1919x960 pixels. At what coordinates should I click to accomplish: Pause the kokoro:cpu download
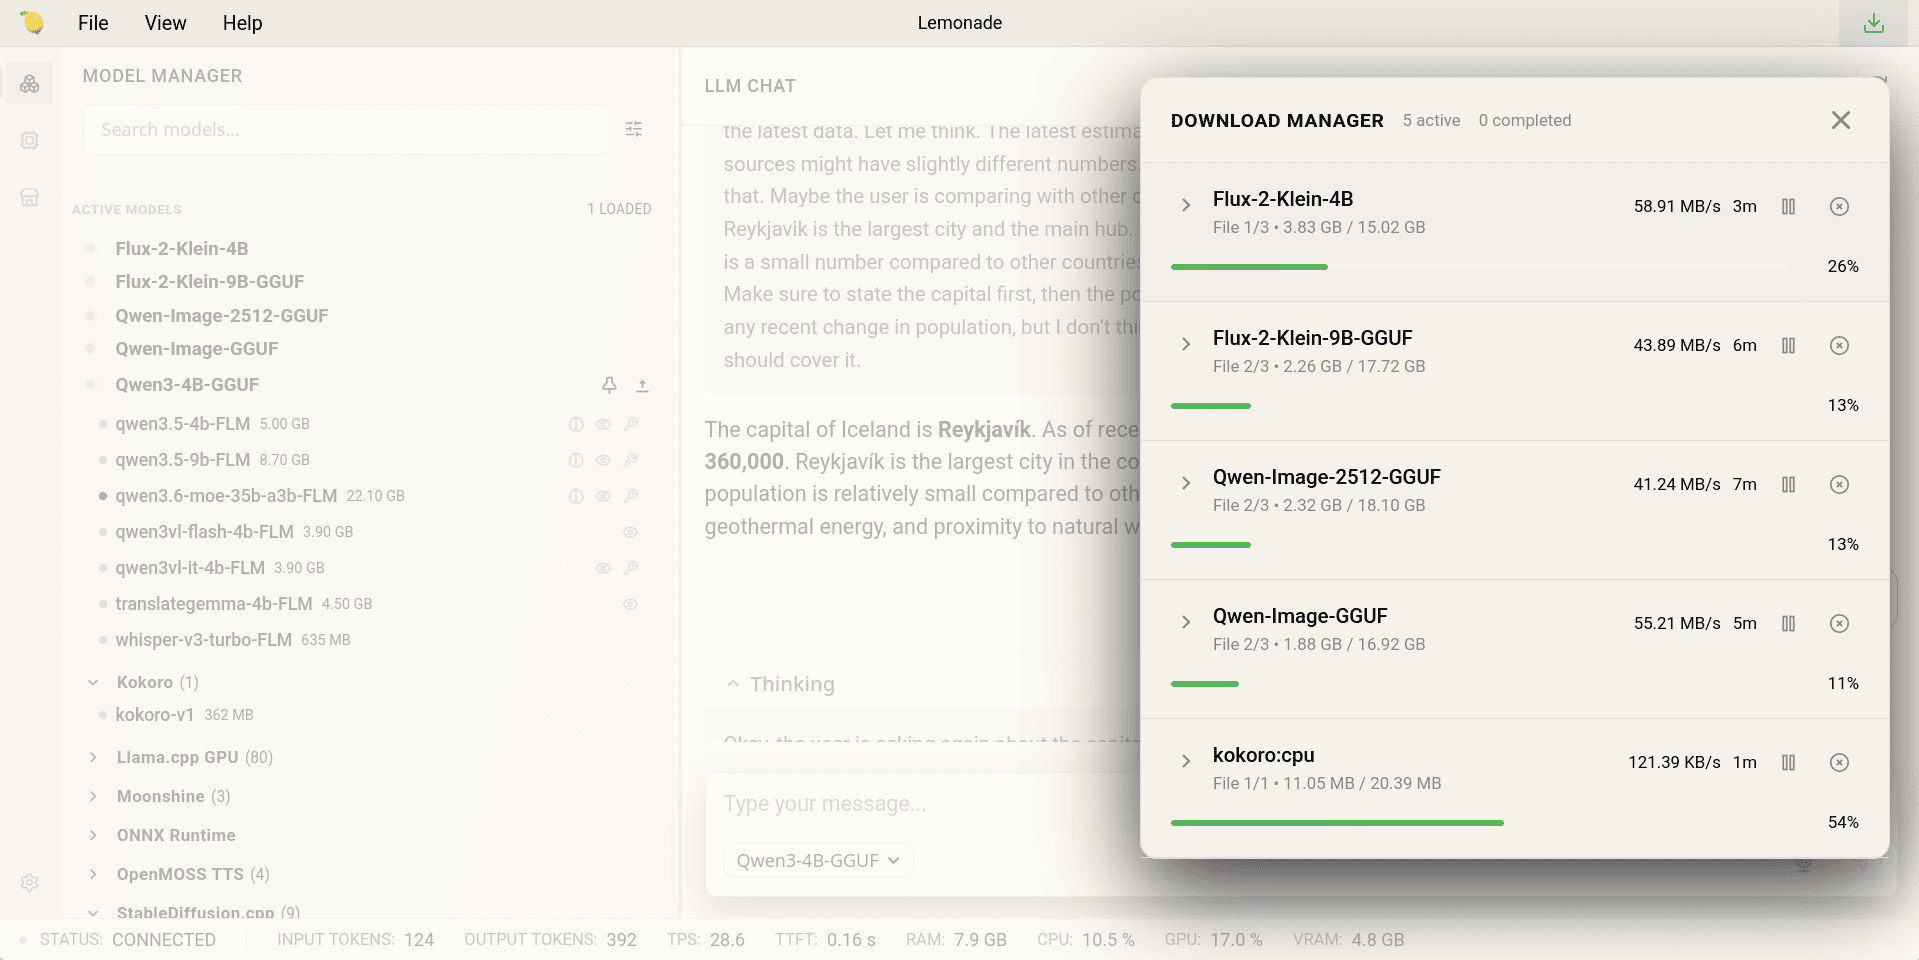[1789, 762]
